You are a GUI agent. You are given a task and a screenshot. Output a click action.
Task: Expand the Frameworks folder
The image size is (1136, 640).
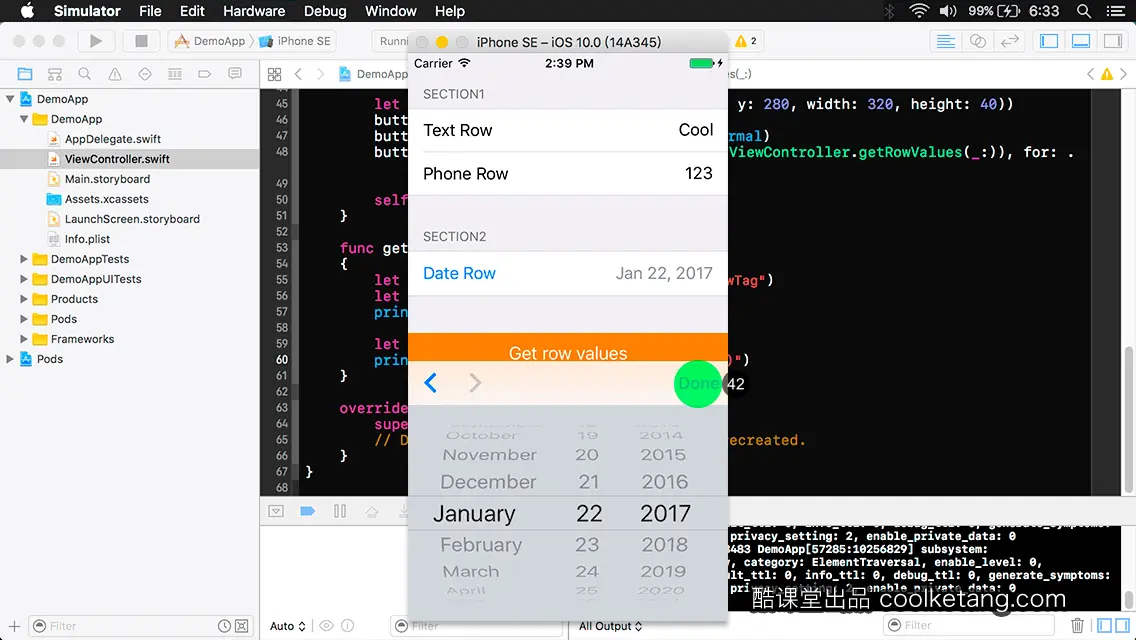pos(24,338)
